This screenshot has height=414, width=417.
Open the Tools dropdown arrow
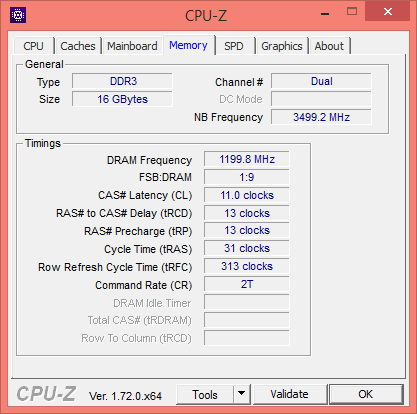[242, 394]
